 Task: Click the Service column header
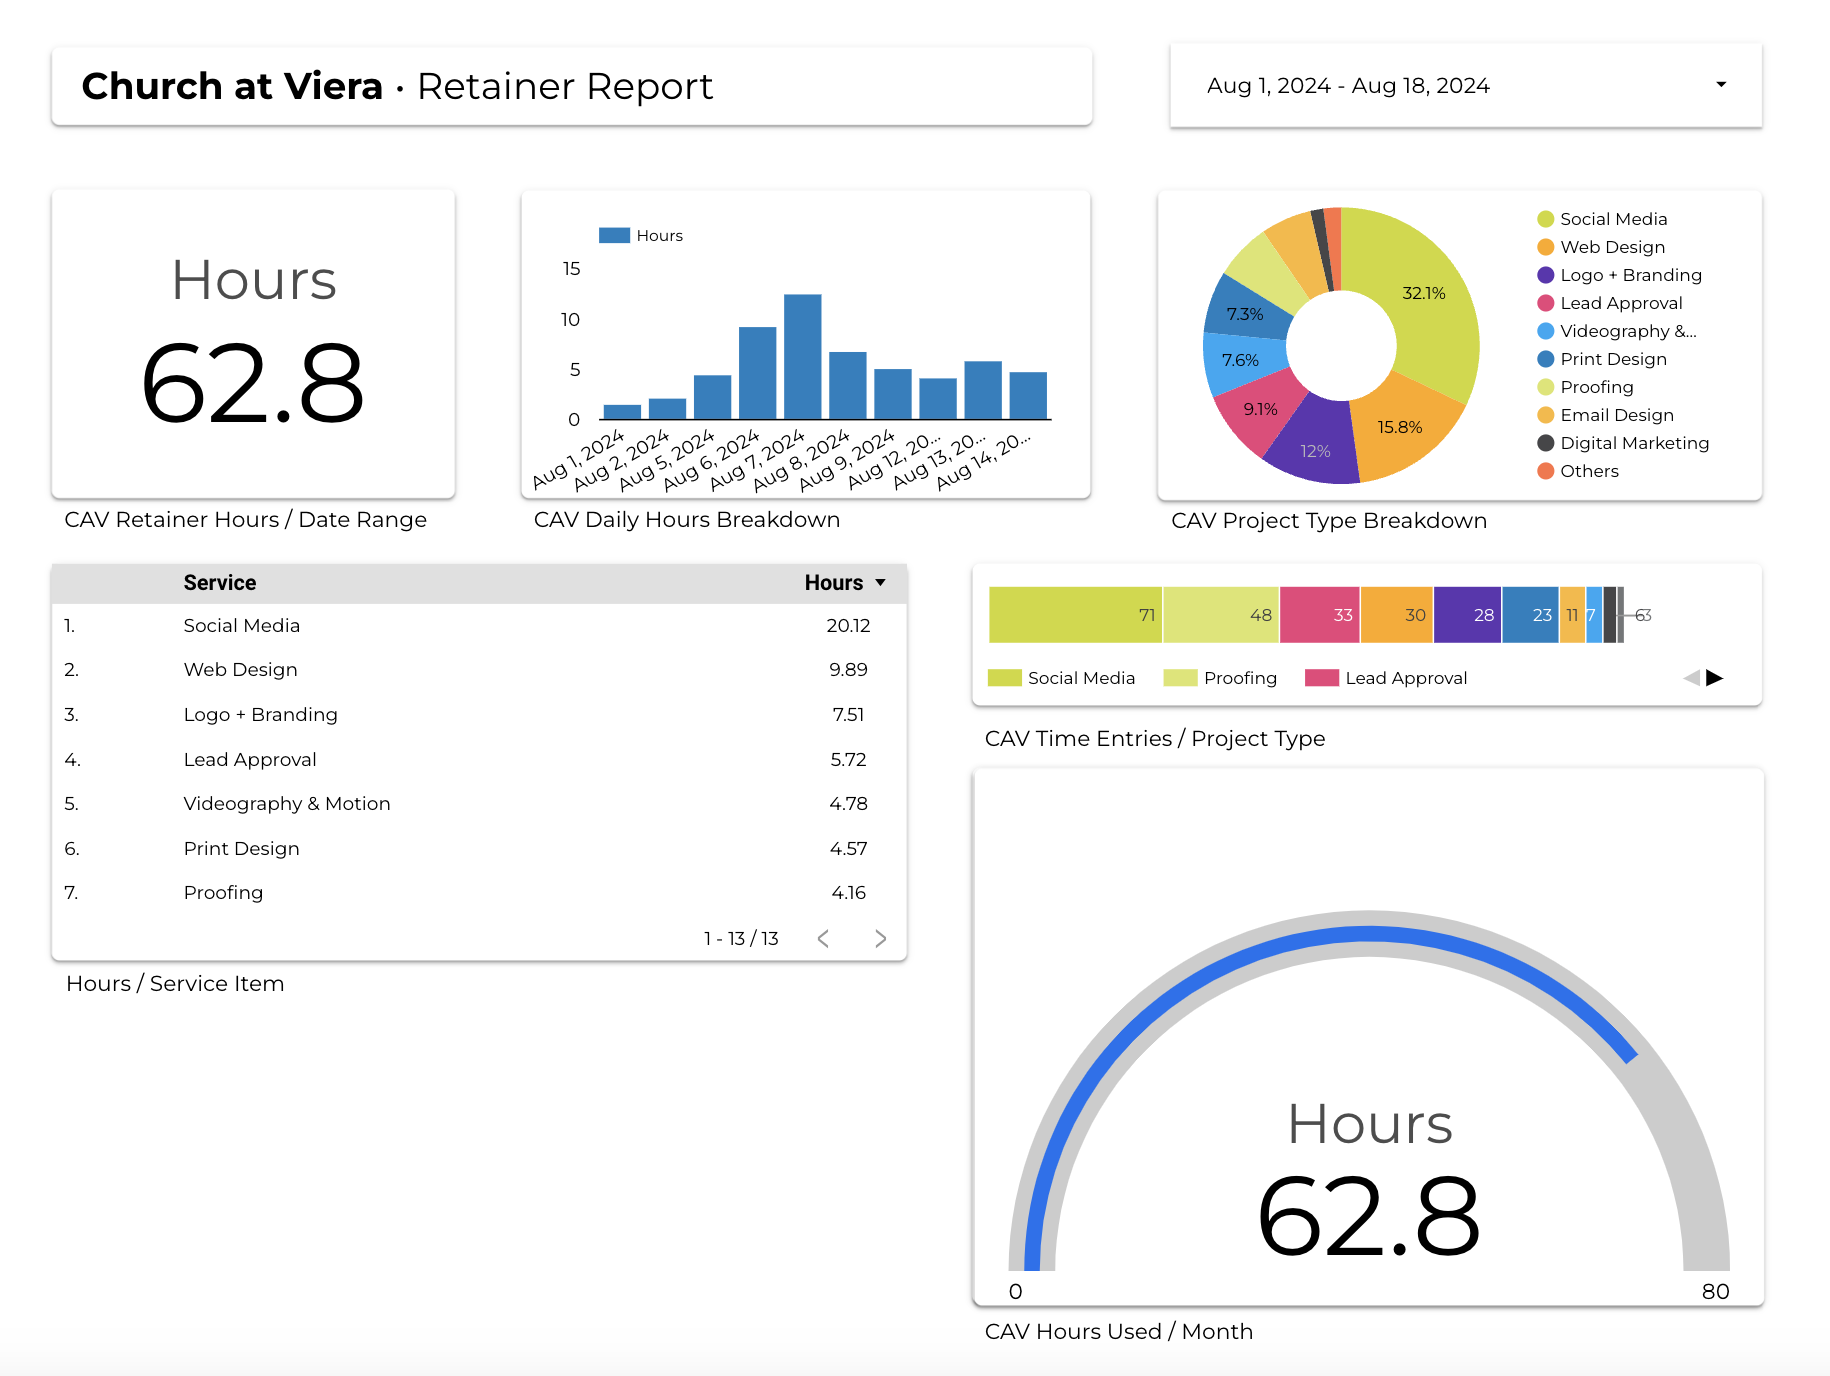click(220, 583)
